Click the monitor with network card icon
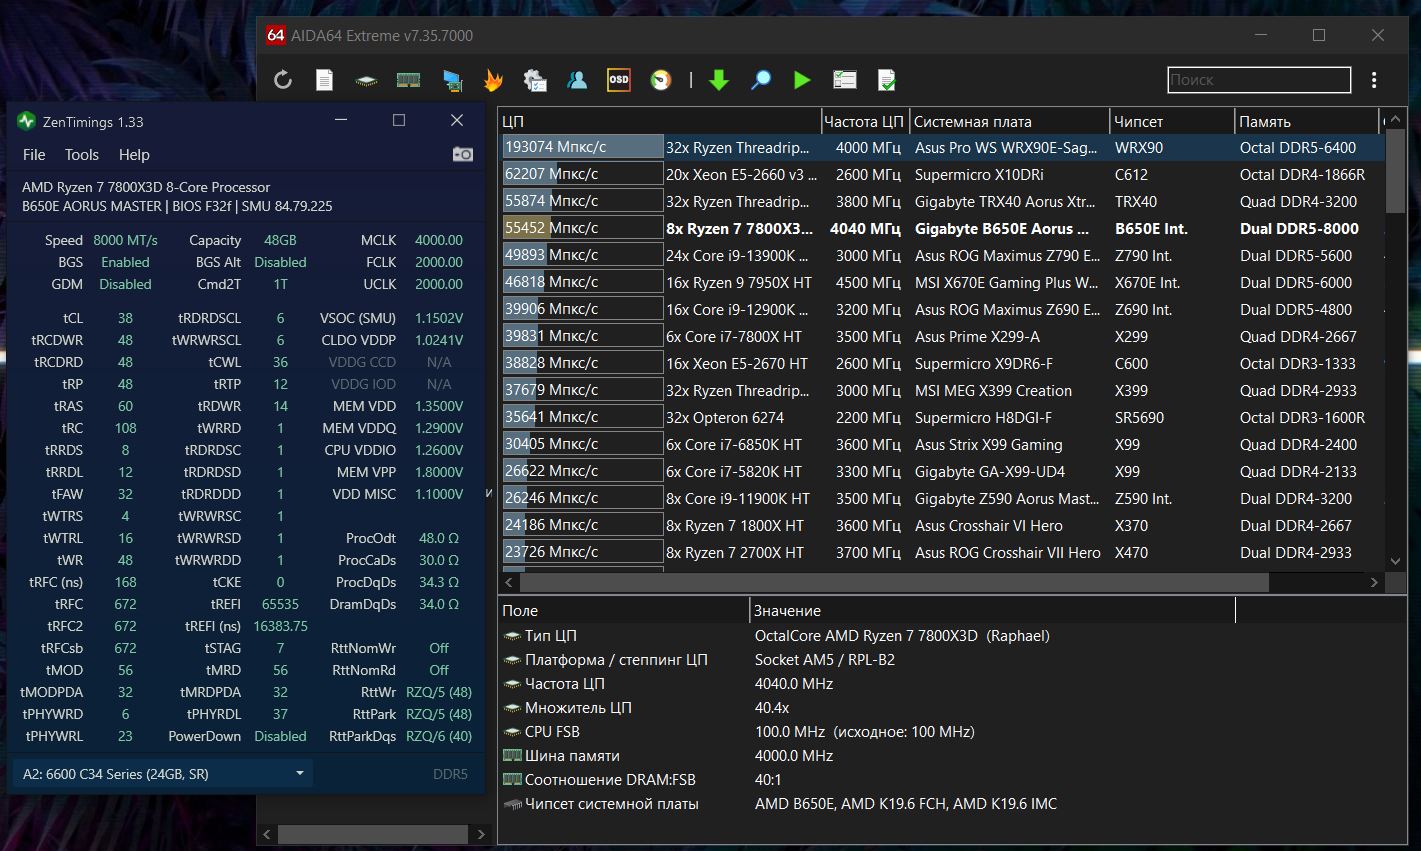The height and width of the screenshot is (851, 1421). pos(453,80)
